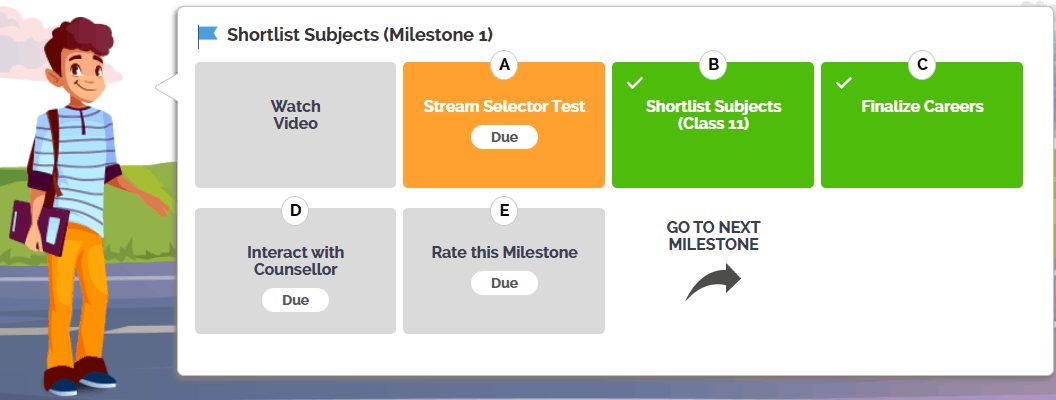Click checkmark on Finalize Careers tile
Screen dimensions: 1056x400
point(843,83)
